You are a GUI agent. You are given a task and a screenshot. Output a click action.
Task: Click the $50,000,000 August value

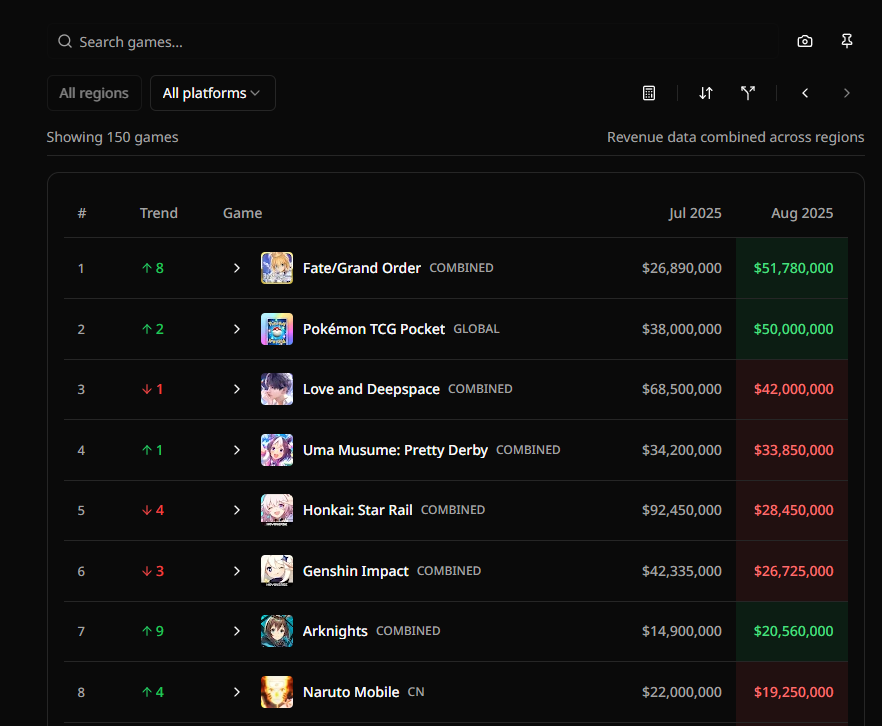click(x=793, y=329)
